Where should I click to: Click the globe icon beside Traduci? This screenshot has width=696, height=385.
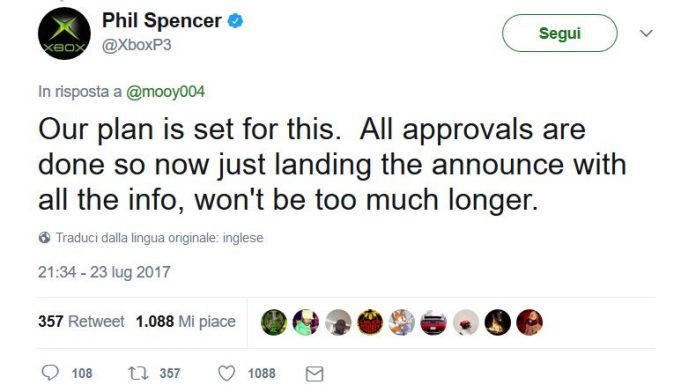pos(44,238)
